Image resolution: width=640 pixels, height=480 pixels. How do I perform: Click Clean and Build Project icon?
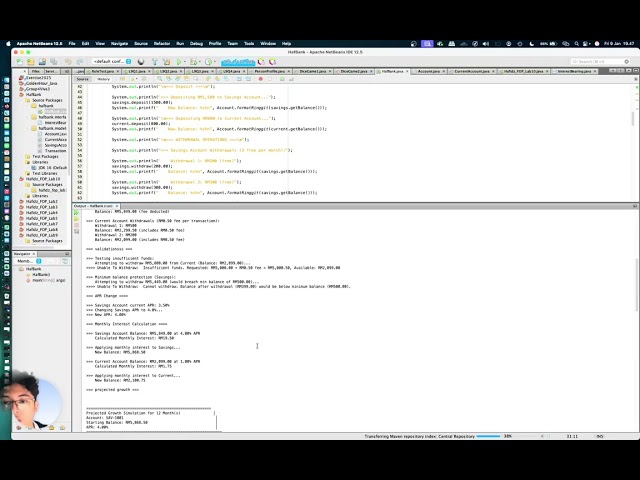coord(167,62)
